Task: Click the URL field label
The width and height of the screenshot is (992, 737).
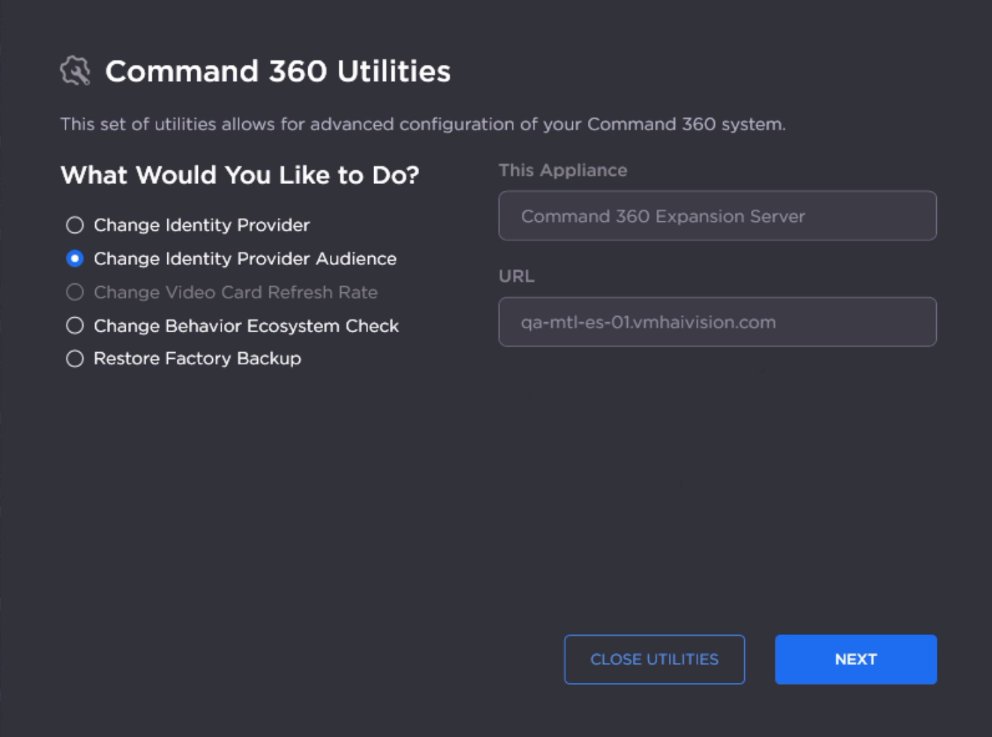Action: click(516, 276)
